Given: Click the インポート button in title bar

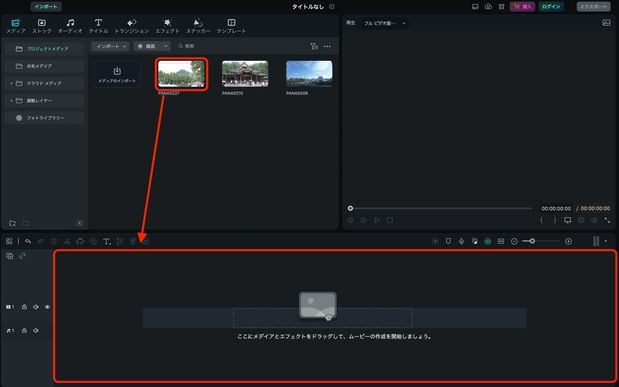Looking at the screenshot, I should 46,6.
